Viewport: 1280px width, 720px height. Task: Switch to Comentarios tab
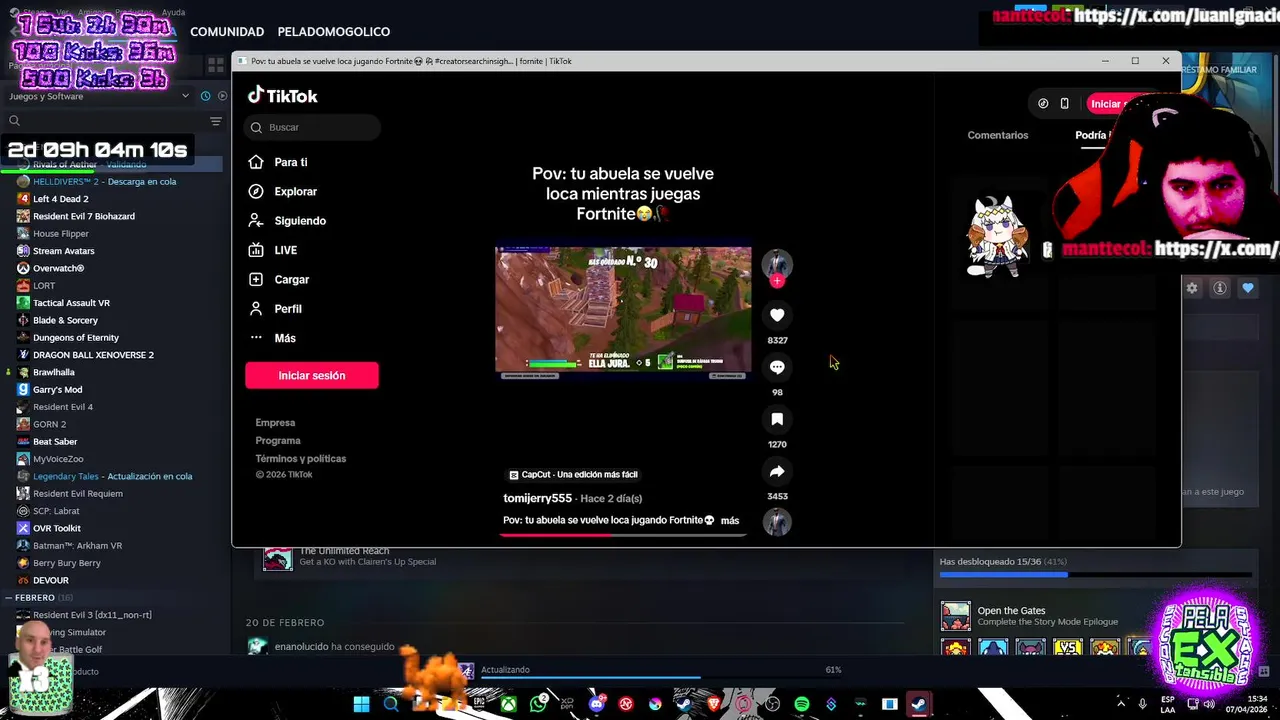(997, 135)
